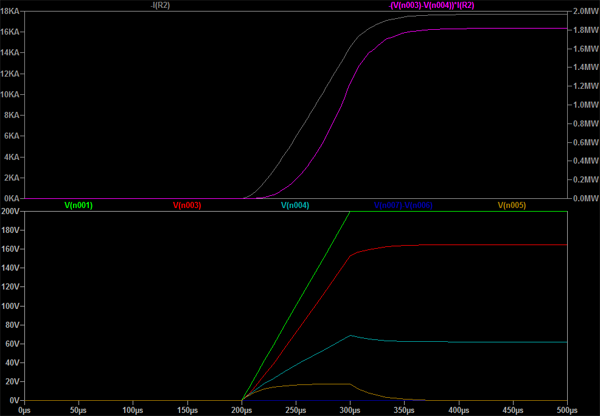
Task: Select the teal V(n004) trace label
Action: click(295, 206)
